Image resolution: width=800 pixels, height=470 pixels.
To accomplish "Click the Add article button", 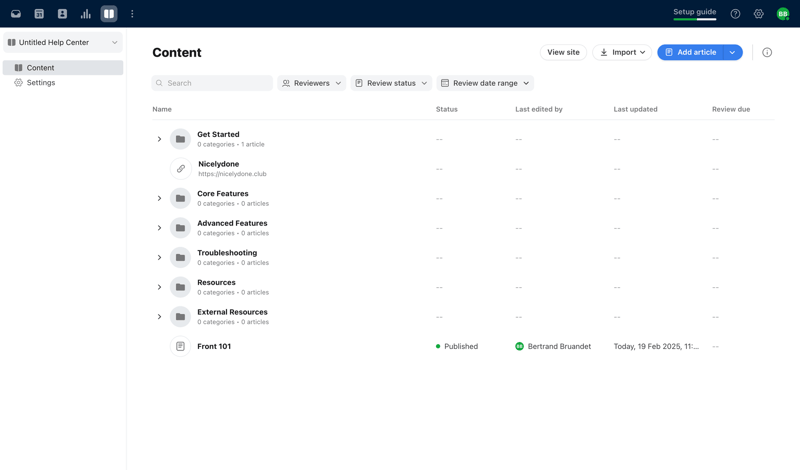I will pos(690,52).
